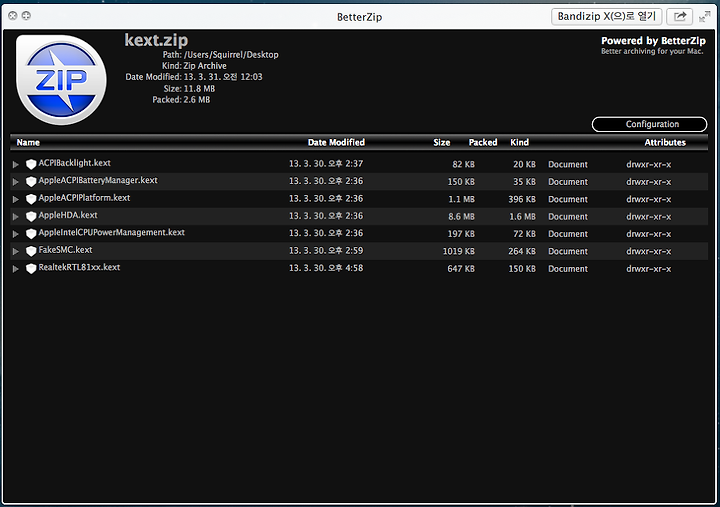This screenshot has width=720, height=507.
Task: Sort by the Name column header
Action: pyautogui.click(x=28, y=142)
